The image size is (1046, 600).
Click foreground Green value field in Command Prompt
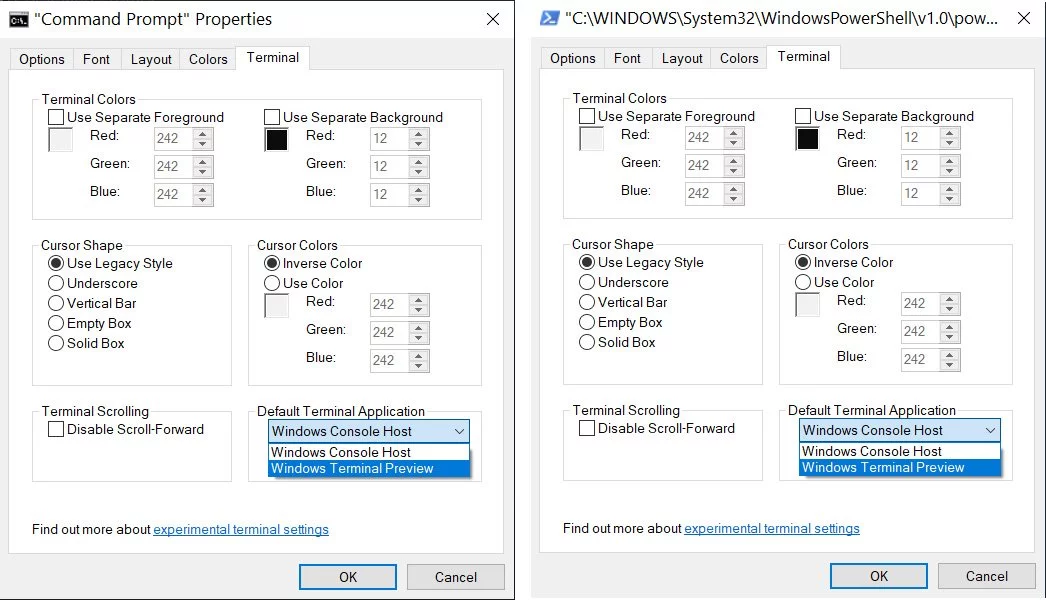click(x=173, y=166)
